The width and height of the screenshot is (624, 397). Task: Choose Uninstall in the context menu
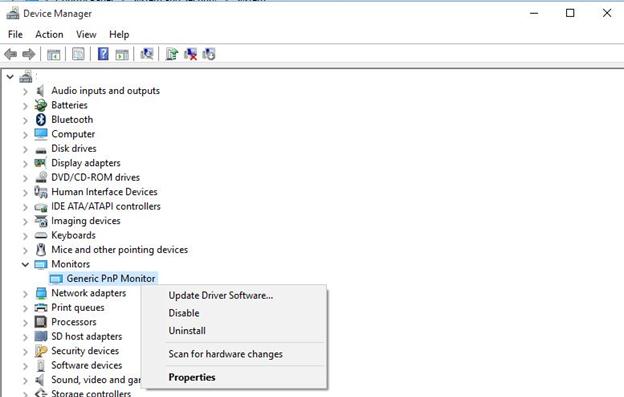[x=187, y=331]
